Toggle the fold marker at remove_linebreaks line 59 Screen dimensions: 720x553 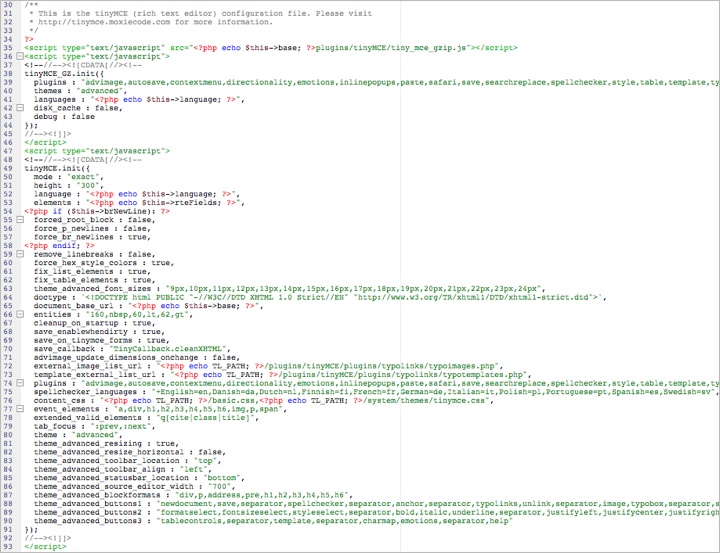[x=20, y=254]
